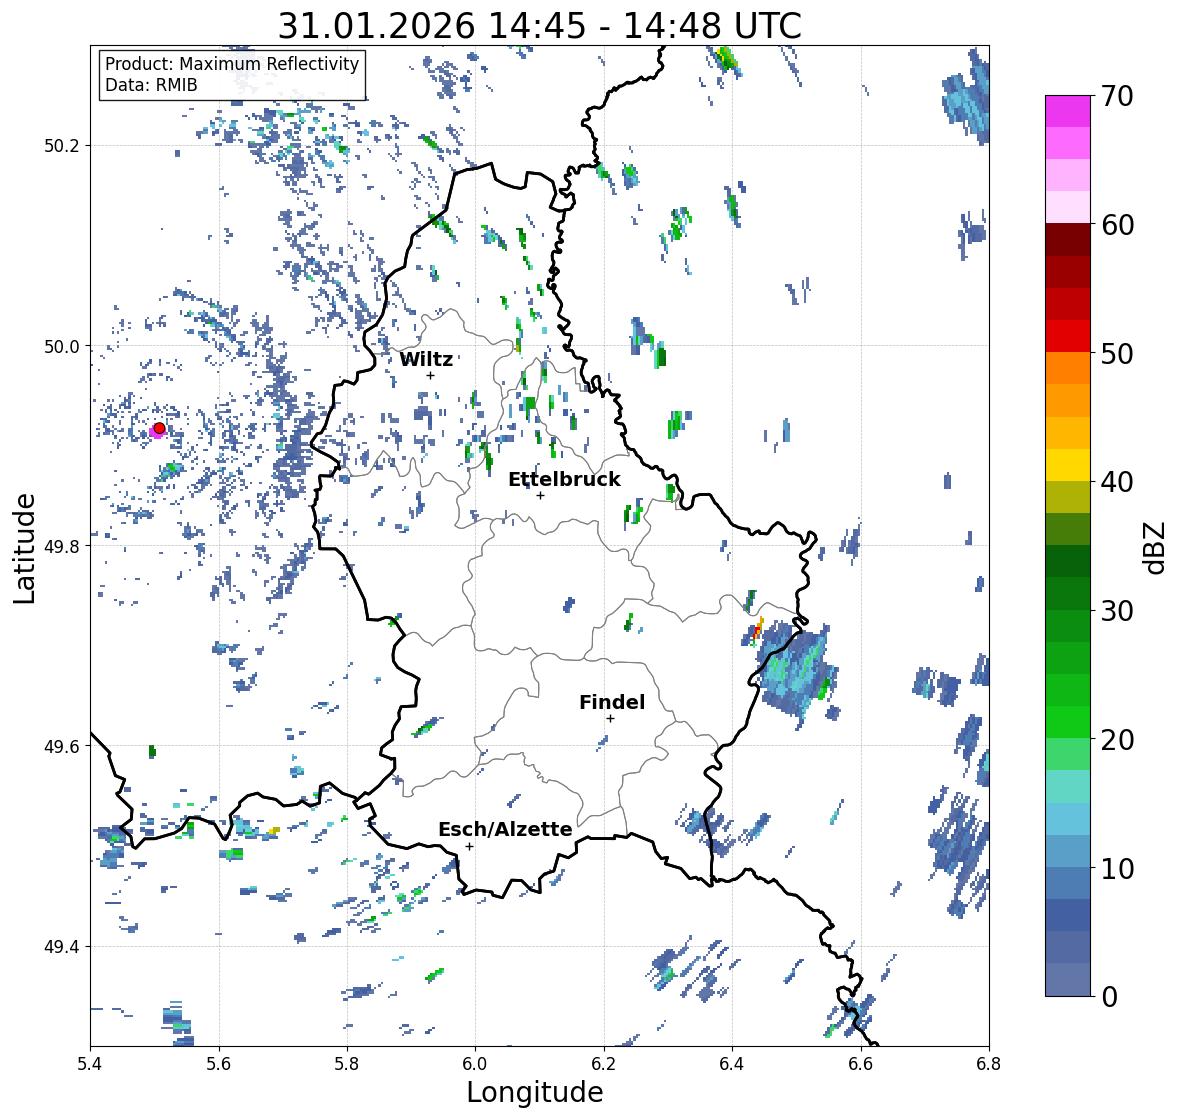This screenshot has width=1179, height=1117.
Task: Pick the dark green colorbar swatch near 30
Action: coord(1068,594)
